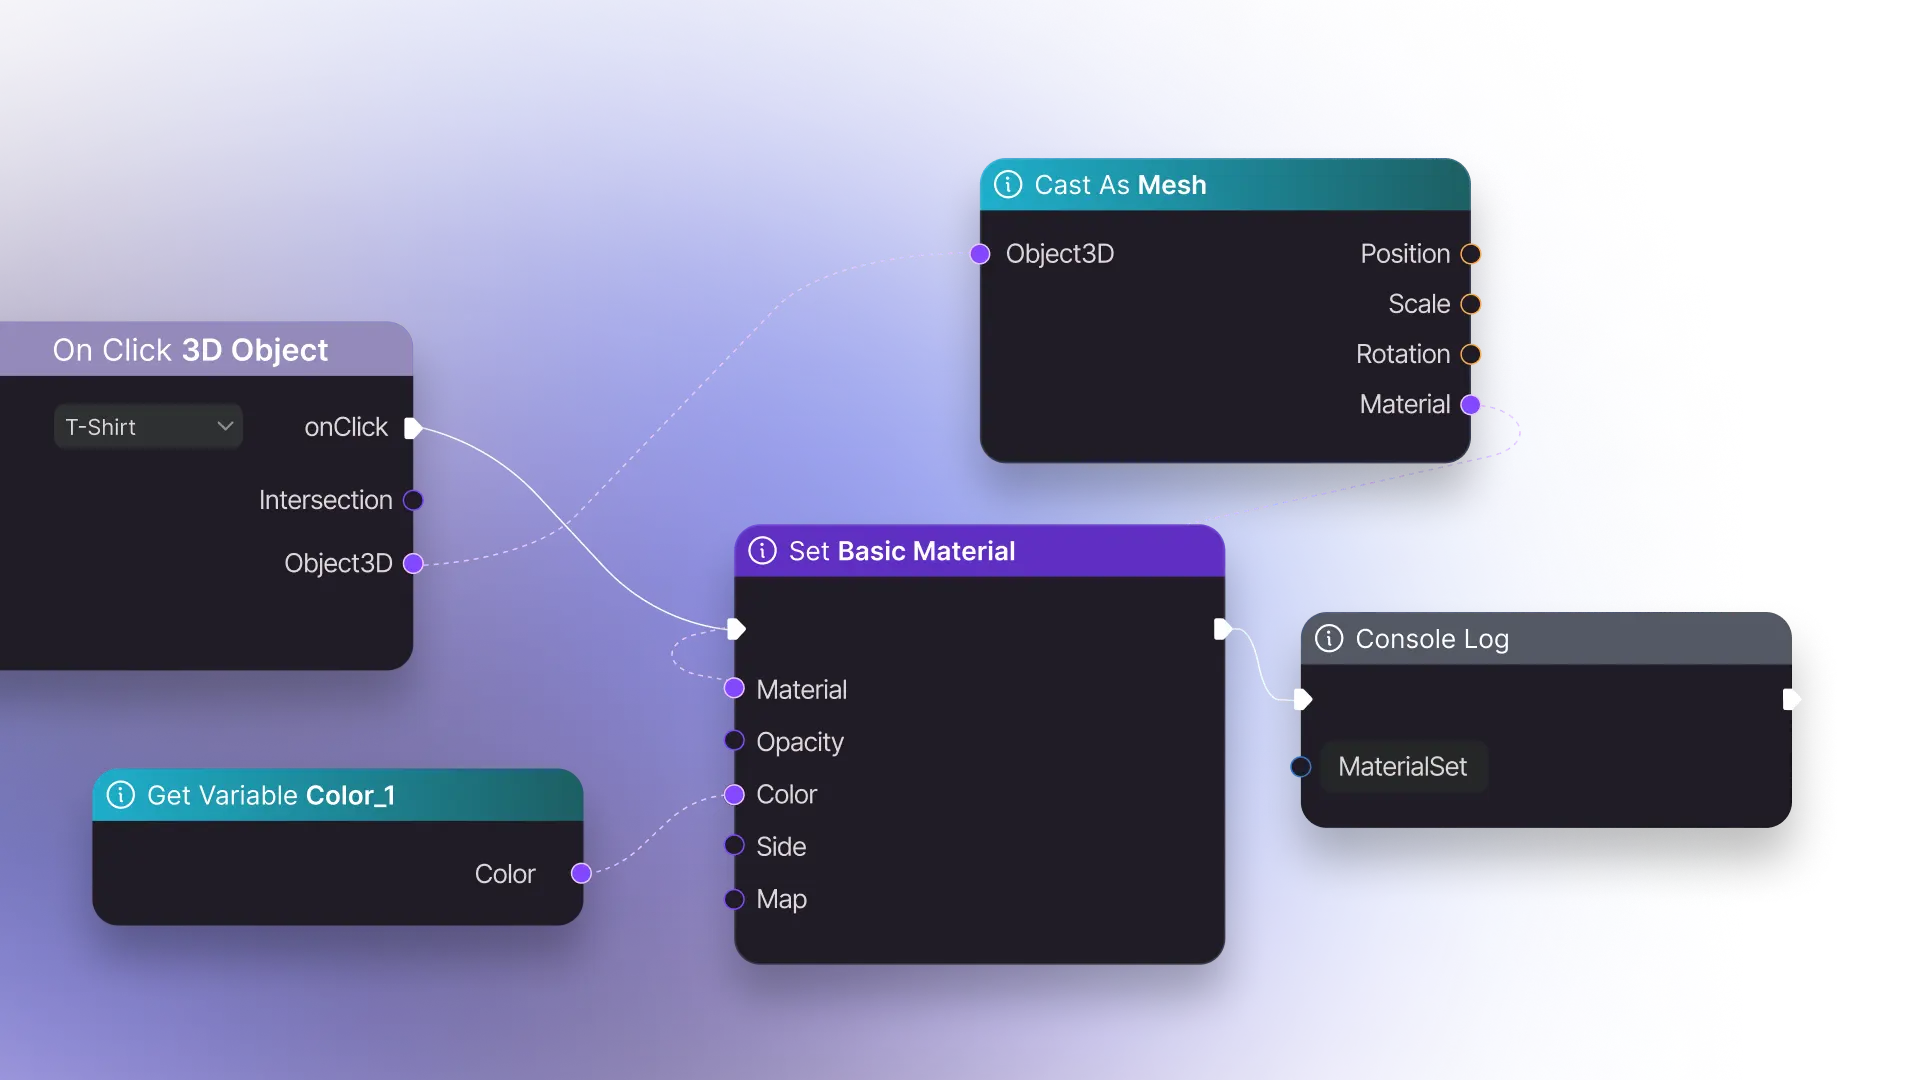
Task: Click the onClick execution output arrow
Action: click(x=412, y=428)
